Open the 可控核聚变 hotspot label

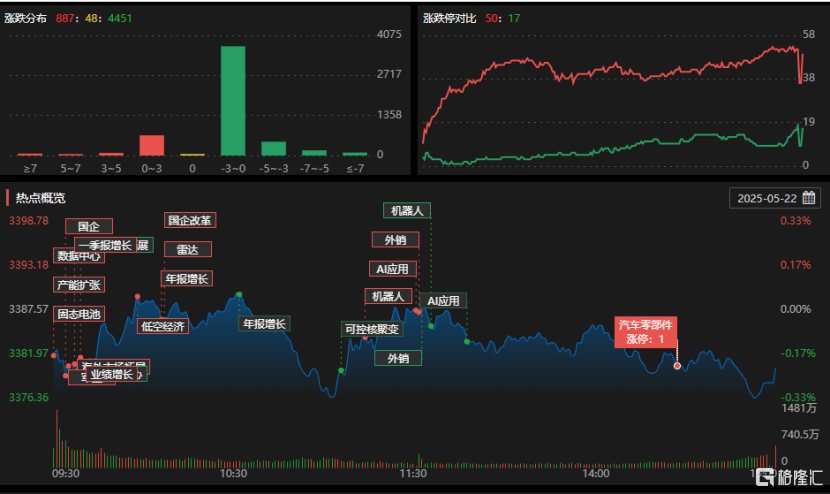[x=371, y=329]
